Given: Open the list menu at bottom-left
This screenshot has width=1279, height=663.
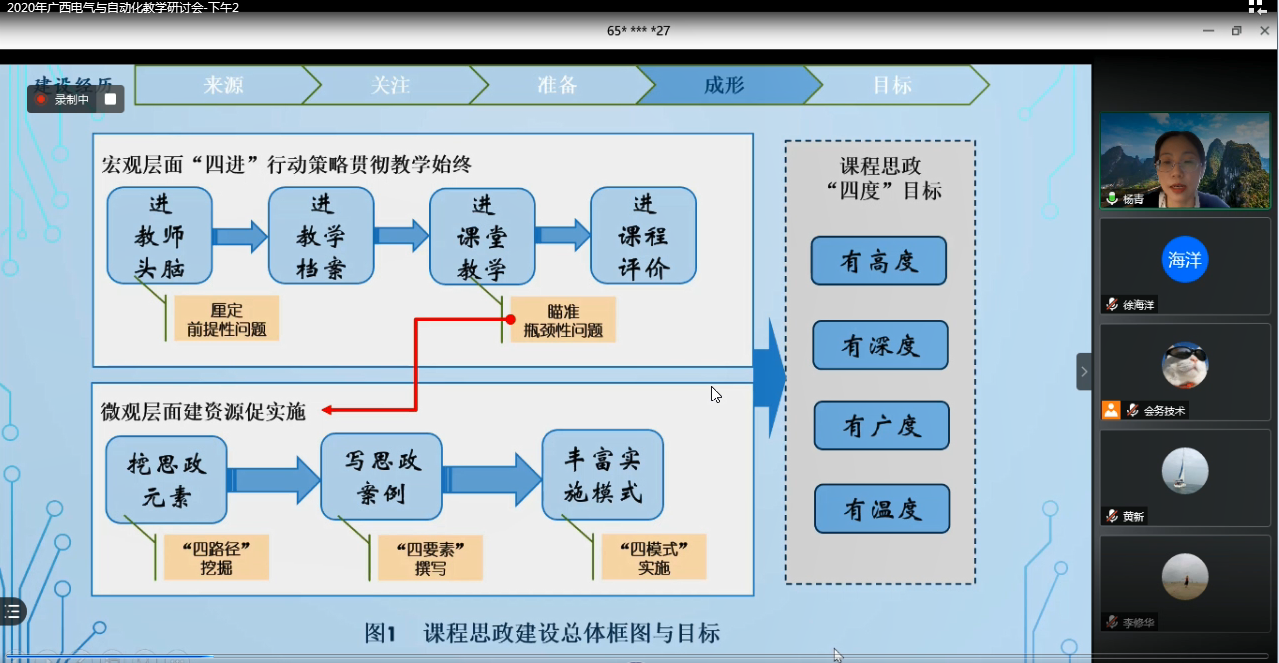Looking at the screenshot, I should click(x=11, y=611).
